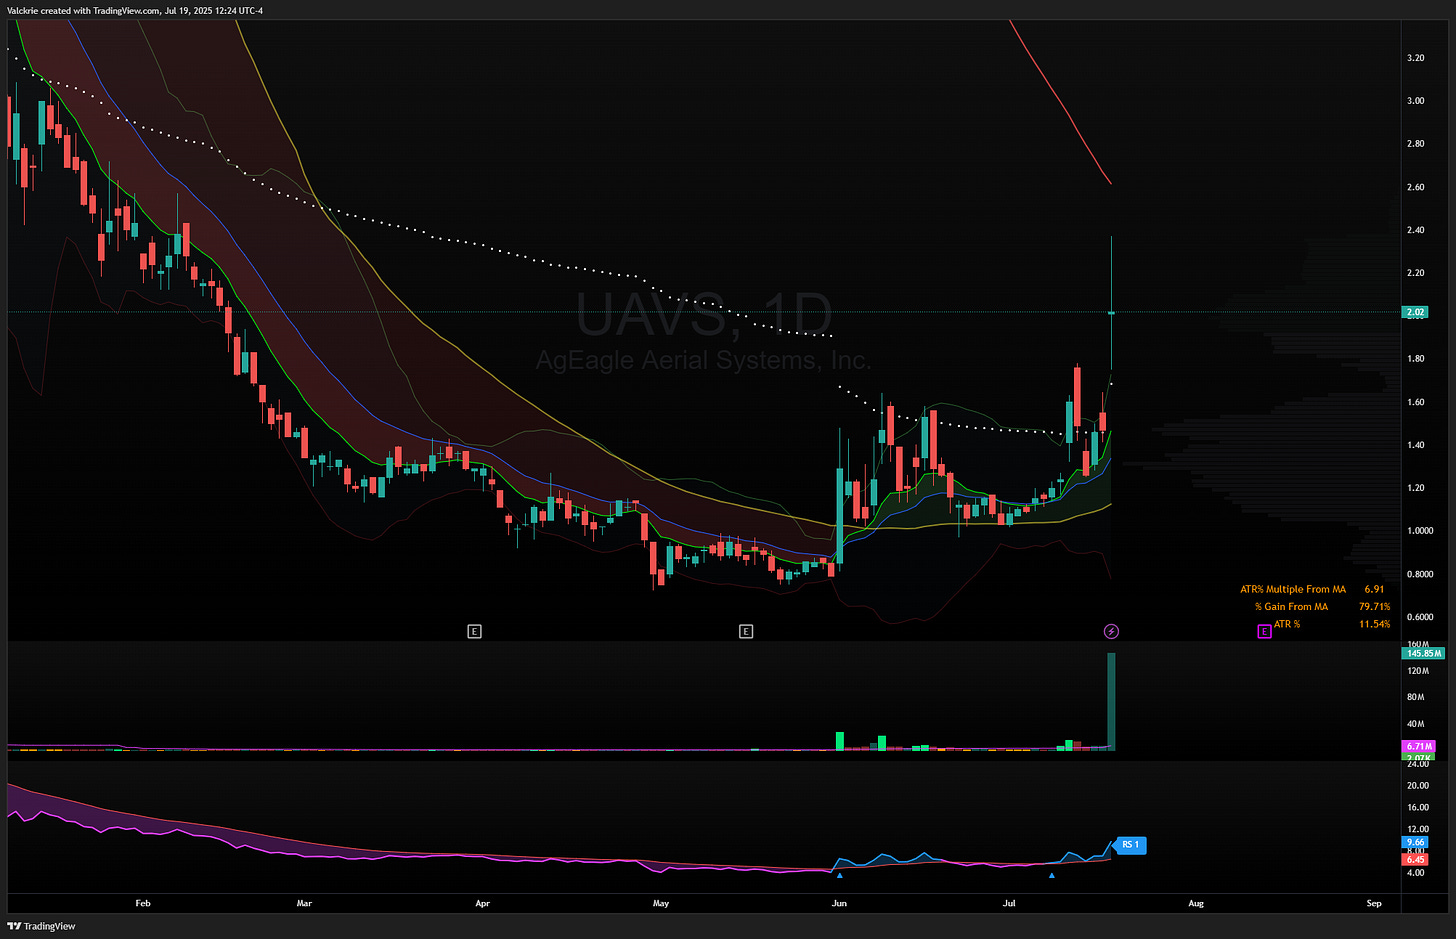Click the 120M volume axis label
The height and width of the screenshot is (939, 1456).
click(x=1416, y=670)
